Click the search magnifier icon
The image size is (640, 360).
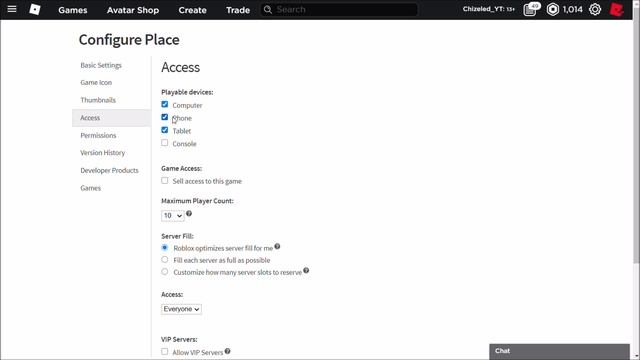click(268, 9)
